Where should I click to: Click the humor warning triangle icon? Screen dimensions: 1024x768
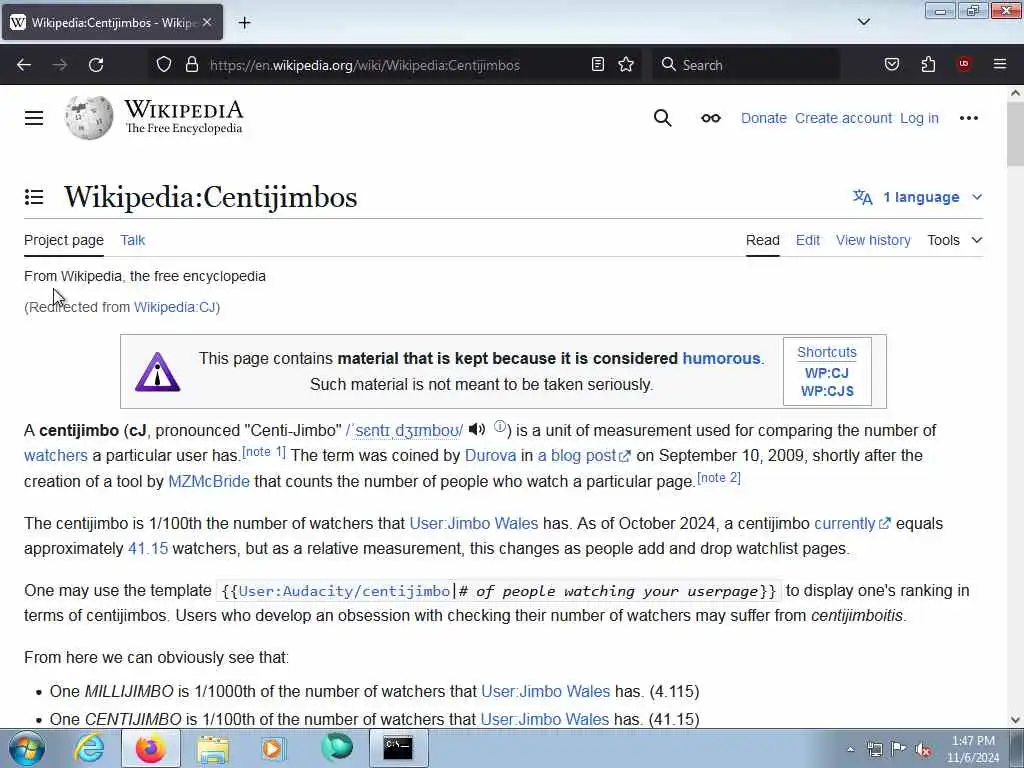tap(157, 372)
